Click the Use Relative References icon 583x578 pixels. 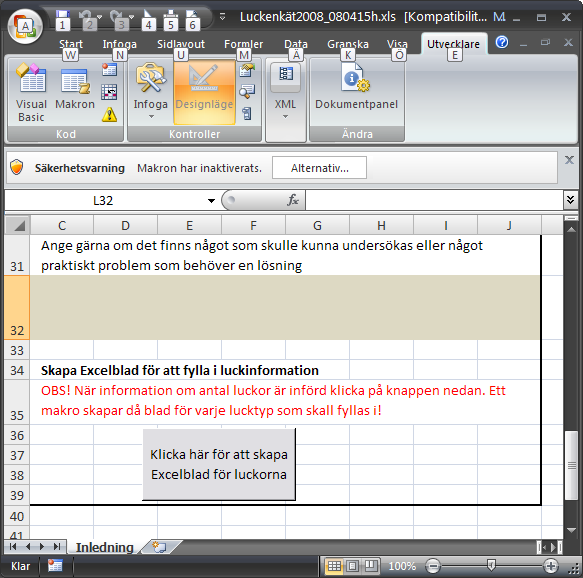click(109, 92)
